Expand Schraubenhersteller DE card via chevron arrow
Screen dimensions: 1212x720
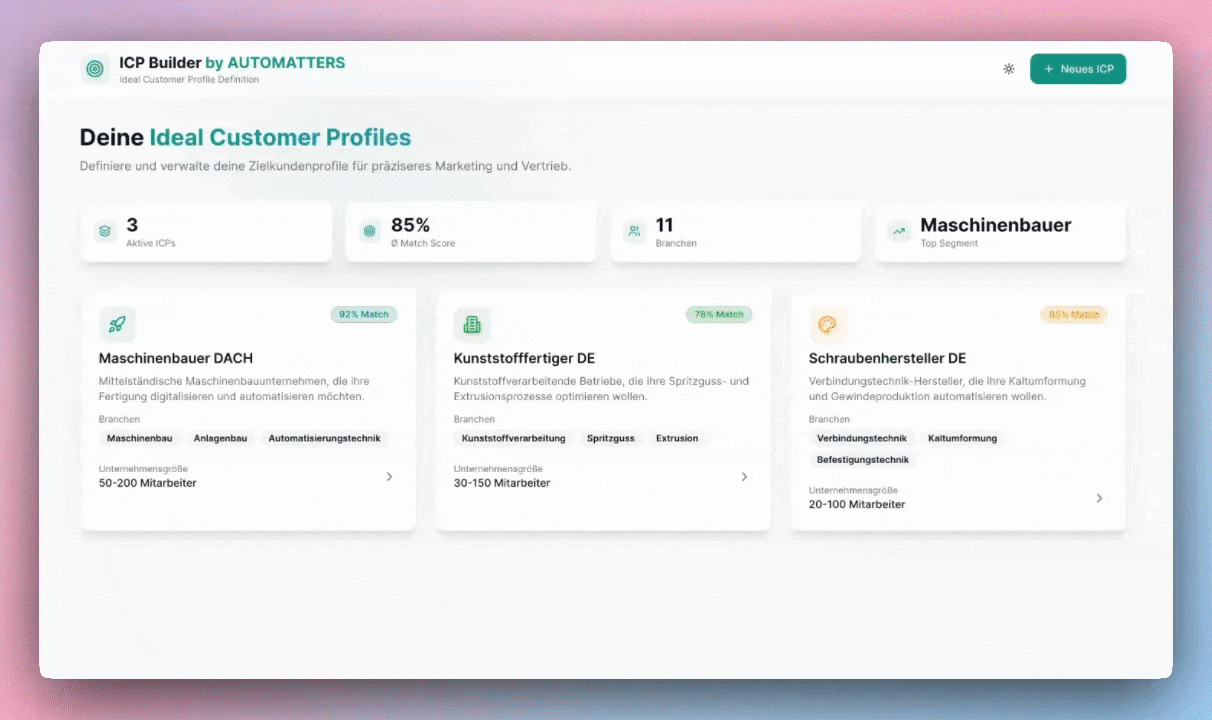[x=1099, y=498]
